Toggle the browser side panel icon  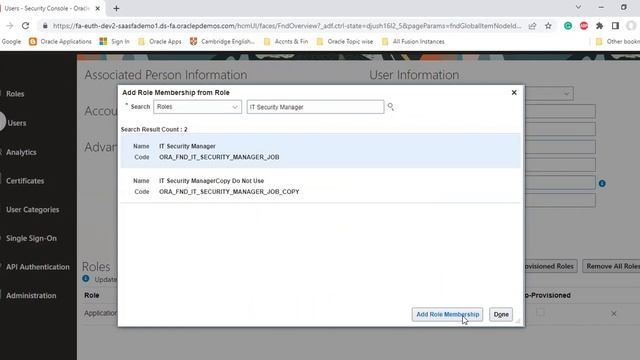click(616, 26)
